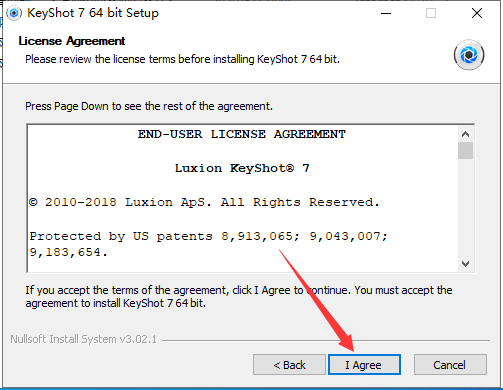Click the license text down arrow
The width and height of the screenshot is (503, 390).
click(465, 264)
